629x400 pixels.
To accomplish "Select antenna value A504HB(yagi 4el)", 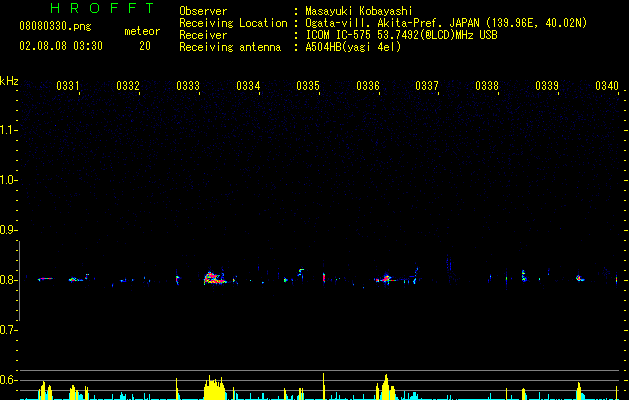I will coord(353,47).
